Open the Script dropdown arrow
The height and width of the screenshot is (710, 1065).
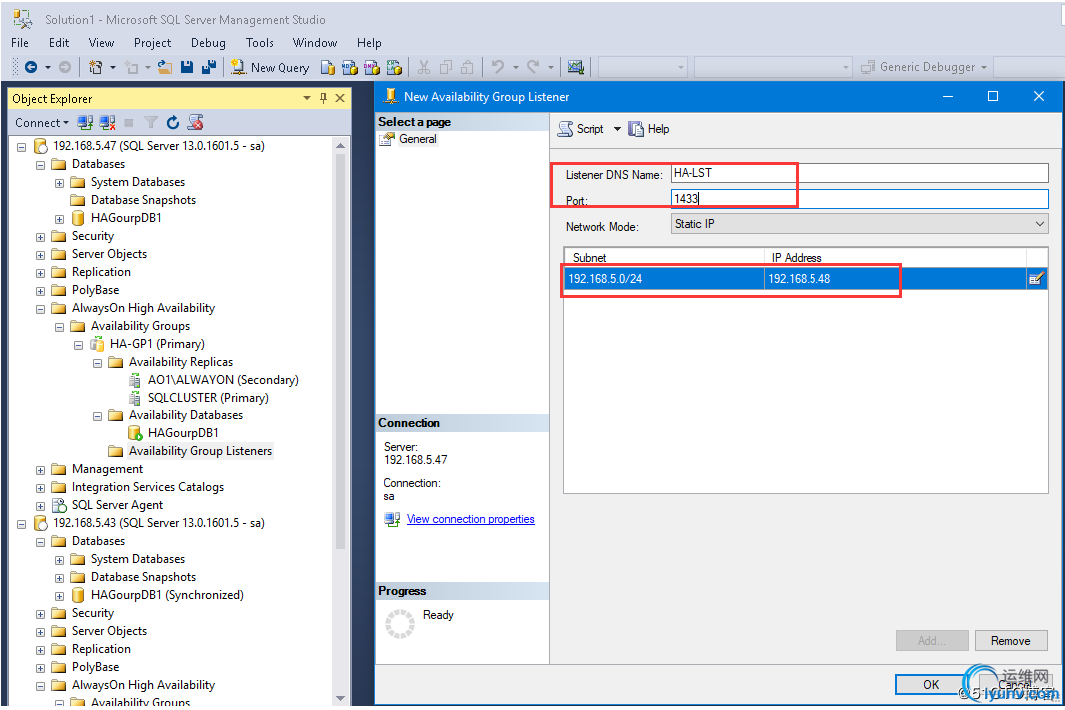tap(617, 129)
